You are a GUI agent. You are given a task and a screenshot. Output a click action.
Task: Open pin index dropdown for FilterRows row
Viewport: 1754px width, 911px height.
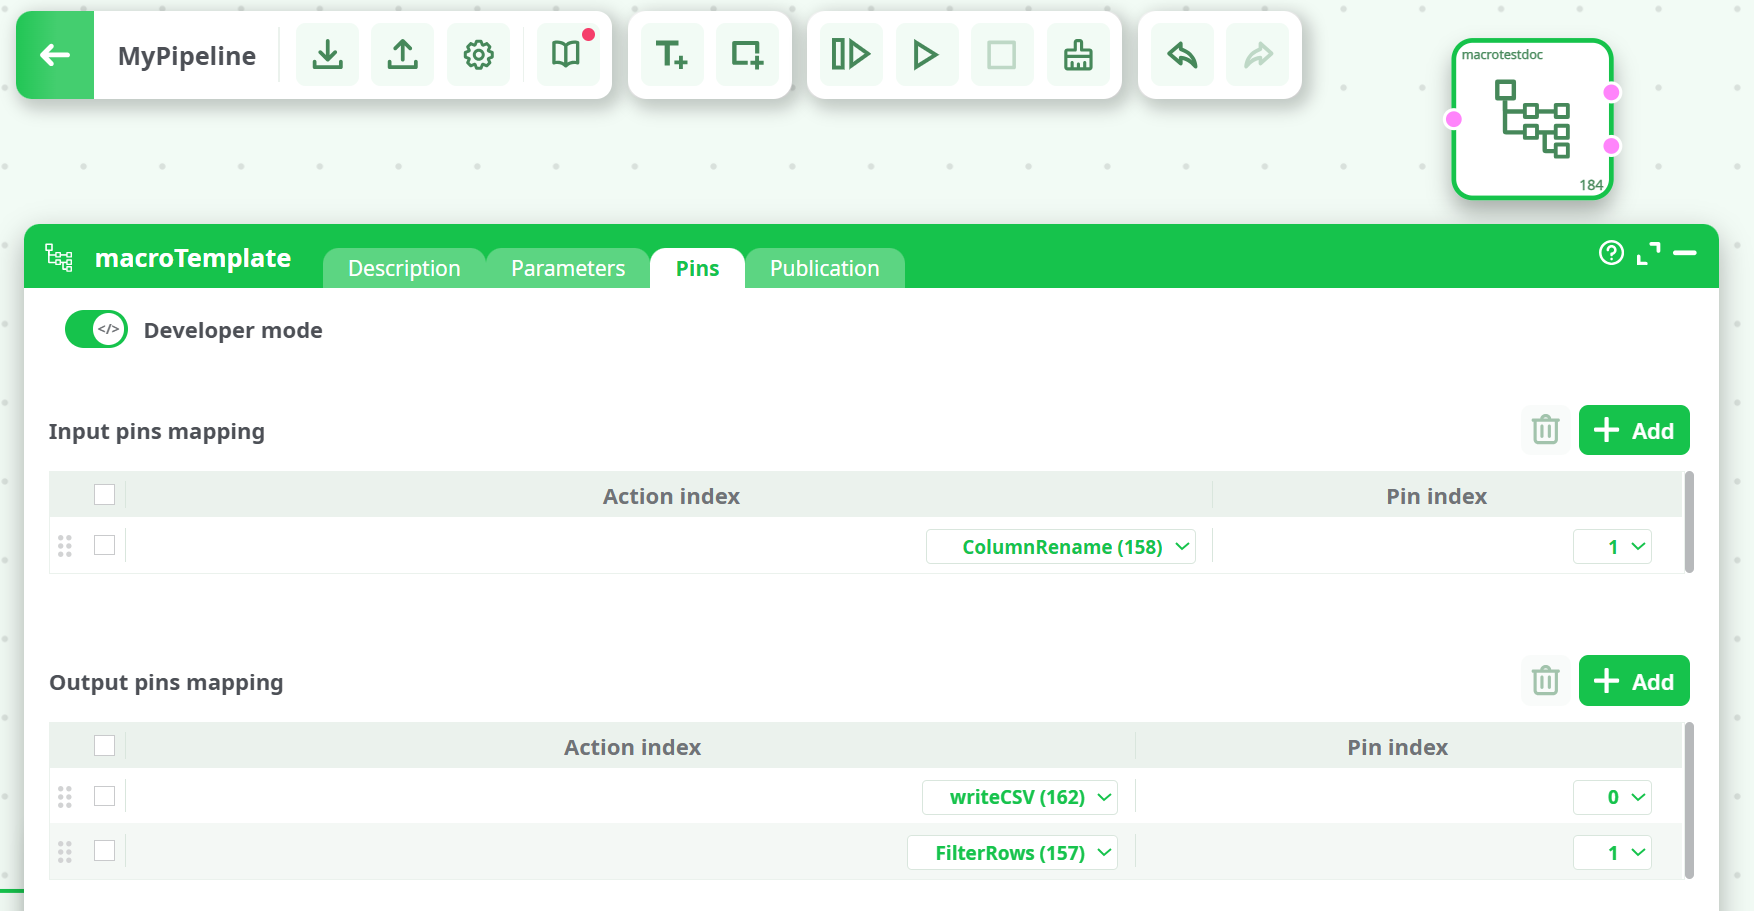pyautogui.click(x=1612, y=853)
